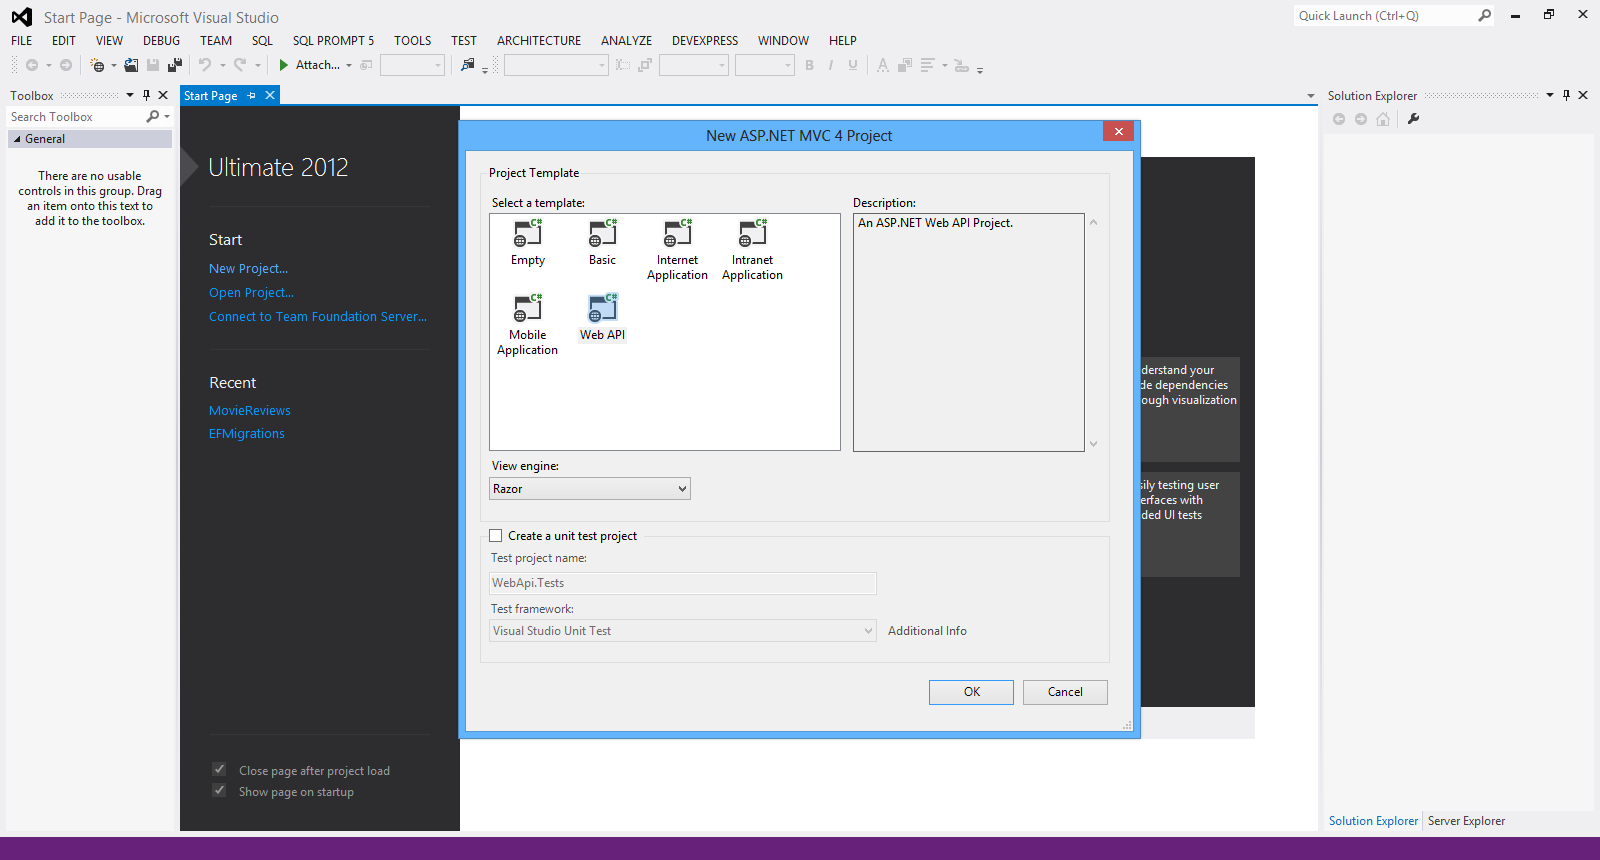Open the Toolbox window position dropdown arrow
The height and width of the screenshot is (860, 1600).
point(130,95)
